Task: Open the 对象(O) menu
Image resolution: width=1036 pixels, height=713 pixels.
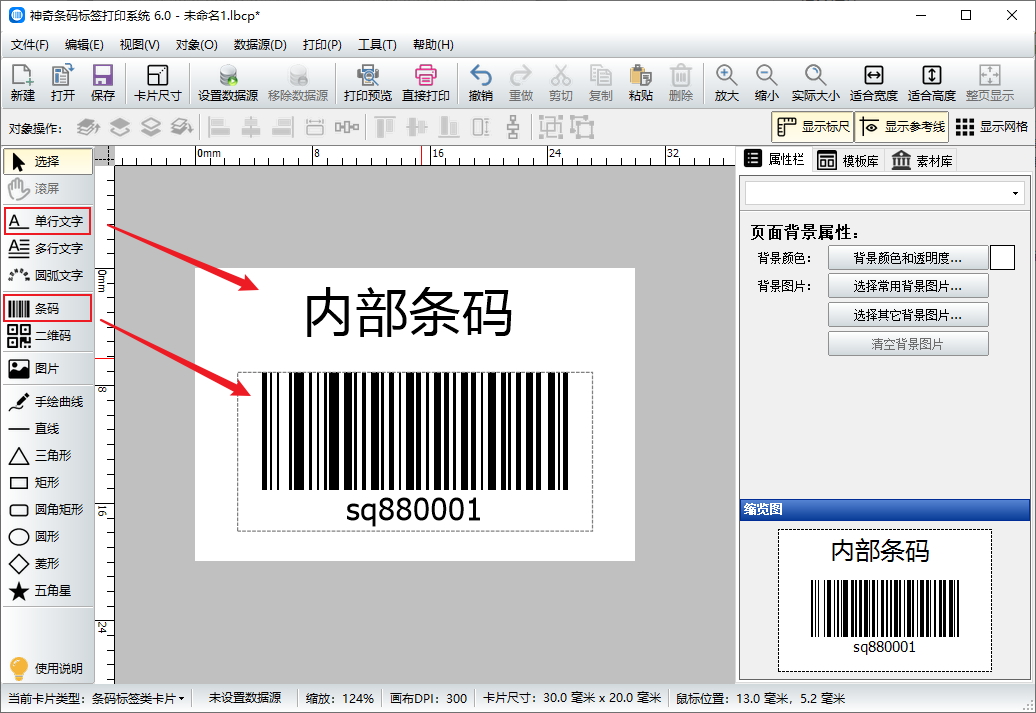Action: [x=196, y=45]
